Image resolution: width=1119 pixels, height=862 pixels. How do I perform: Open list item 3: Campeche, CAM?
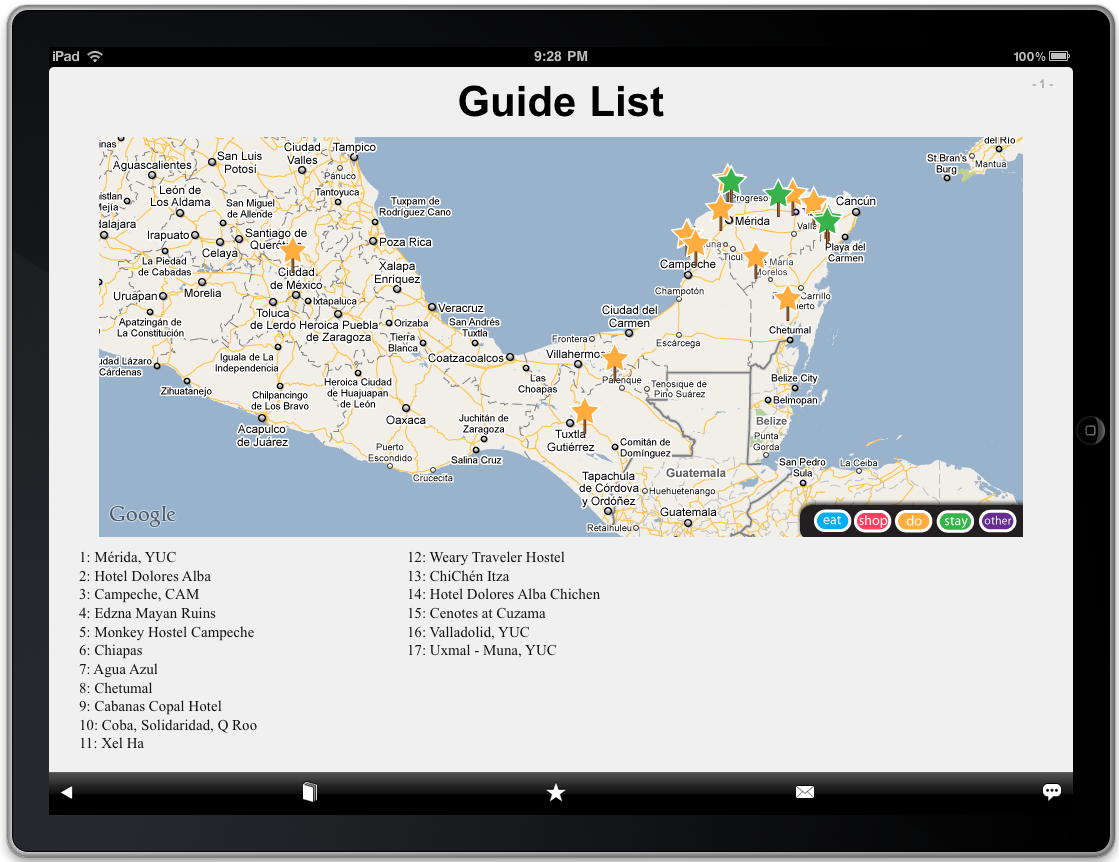[139, 594]
